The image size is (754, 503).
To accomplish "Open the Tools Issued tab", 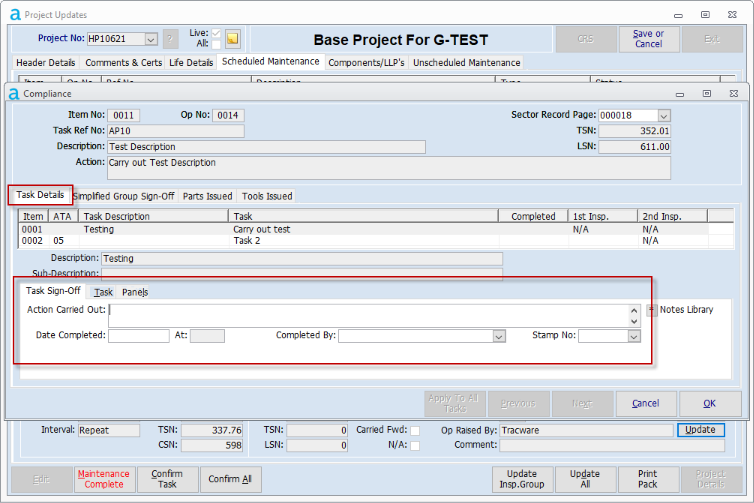I will click(x=267, y=196).
